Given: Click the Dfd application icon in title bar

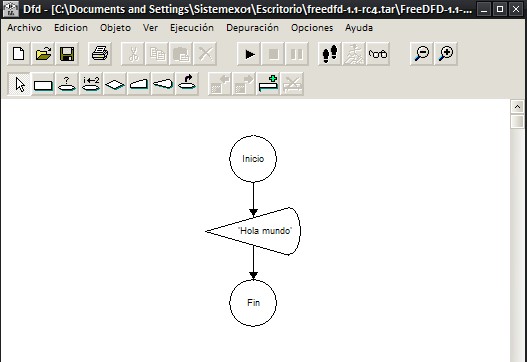Looking at the screenshot, I should tap(10, 9).
